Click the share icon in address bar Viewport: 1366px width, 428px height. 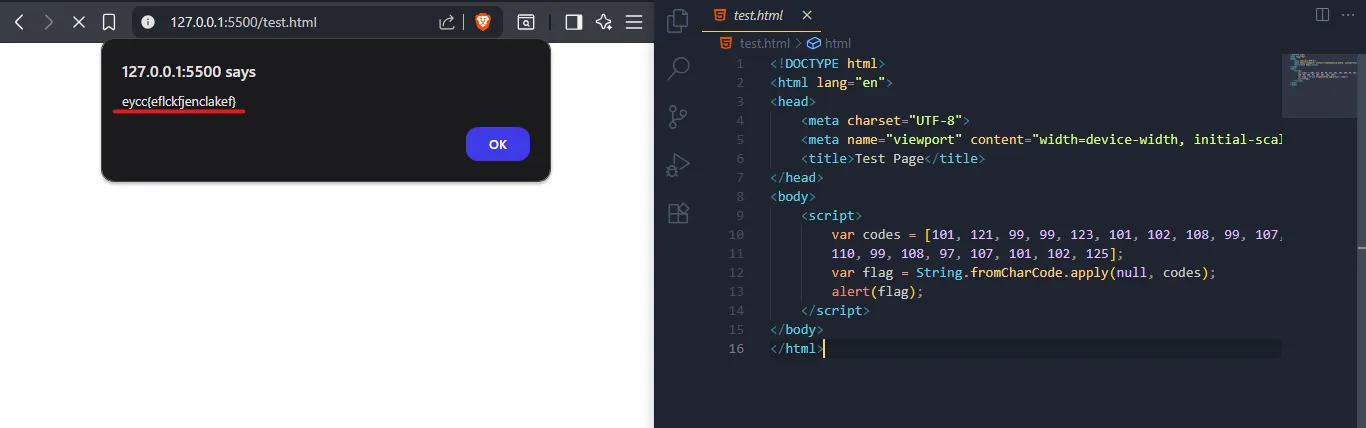point(448,21)
